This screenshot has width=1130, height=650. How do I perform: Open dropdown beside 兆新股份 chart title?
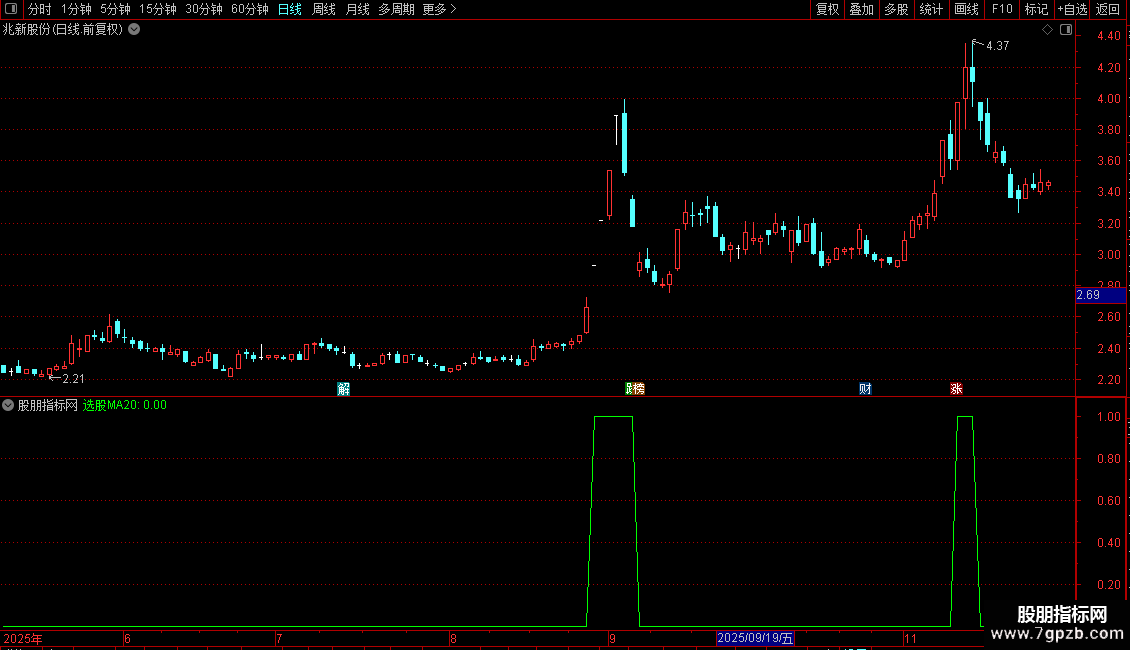(134, 30)
